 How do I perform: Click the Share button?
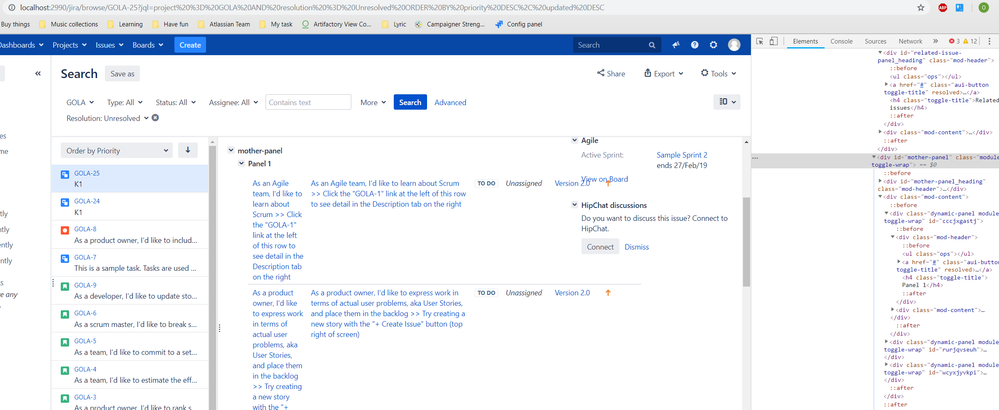coord(611,74)
